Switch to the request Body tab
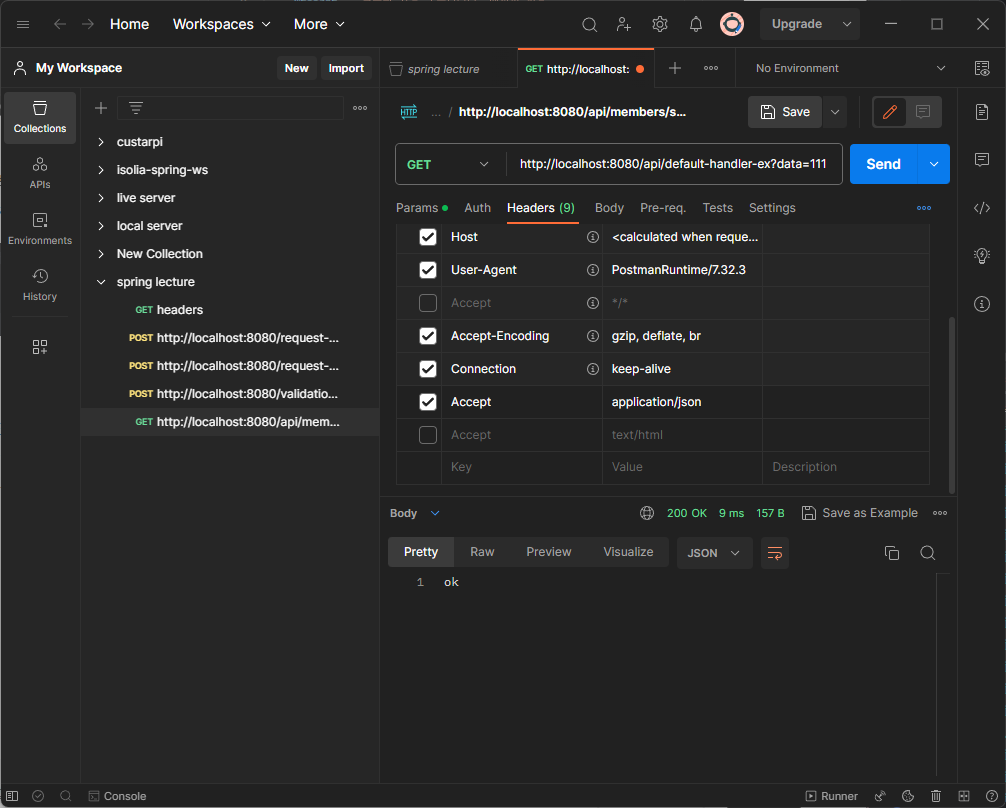This screenshot has width=1006, height=808. pos(609,208)
